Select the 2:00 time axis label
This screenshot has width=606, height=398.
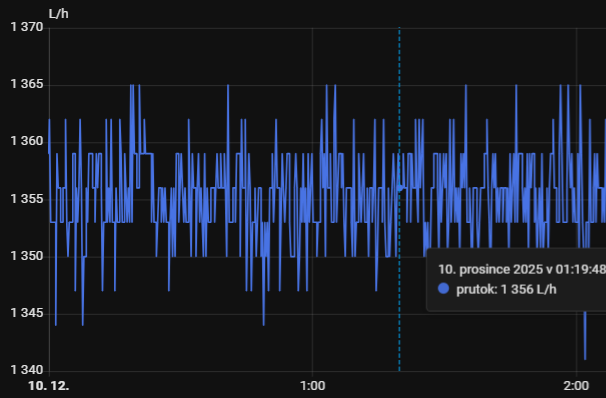coord(576,386)
